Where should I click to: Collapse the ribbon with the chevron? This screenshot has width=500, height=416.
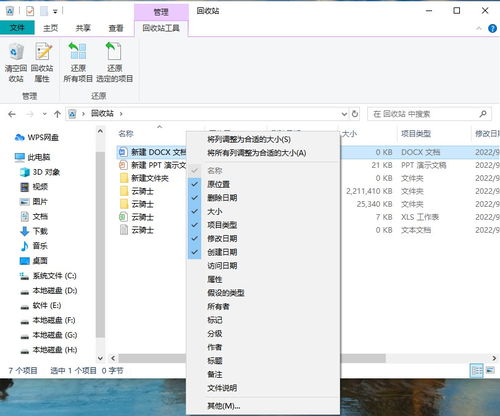[479, 28]
